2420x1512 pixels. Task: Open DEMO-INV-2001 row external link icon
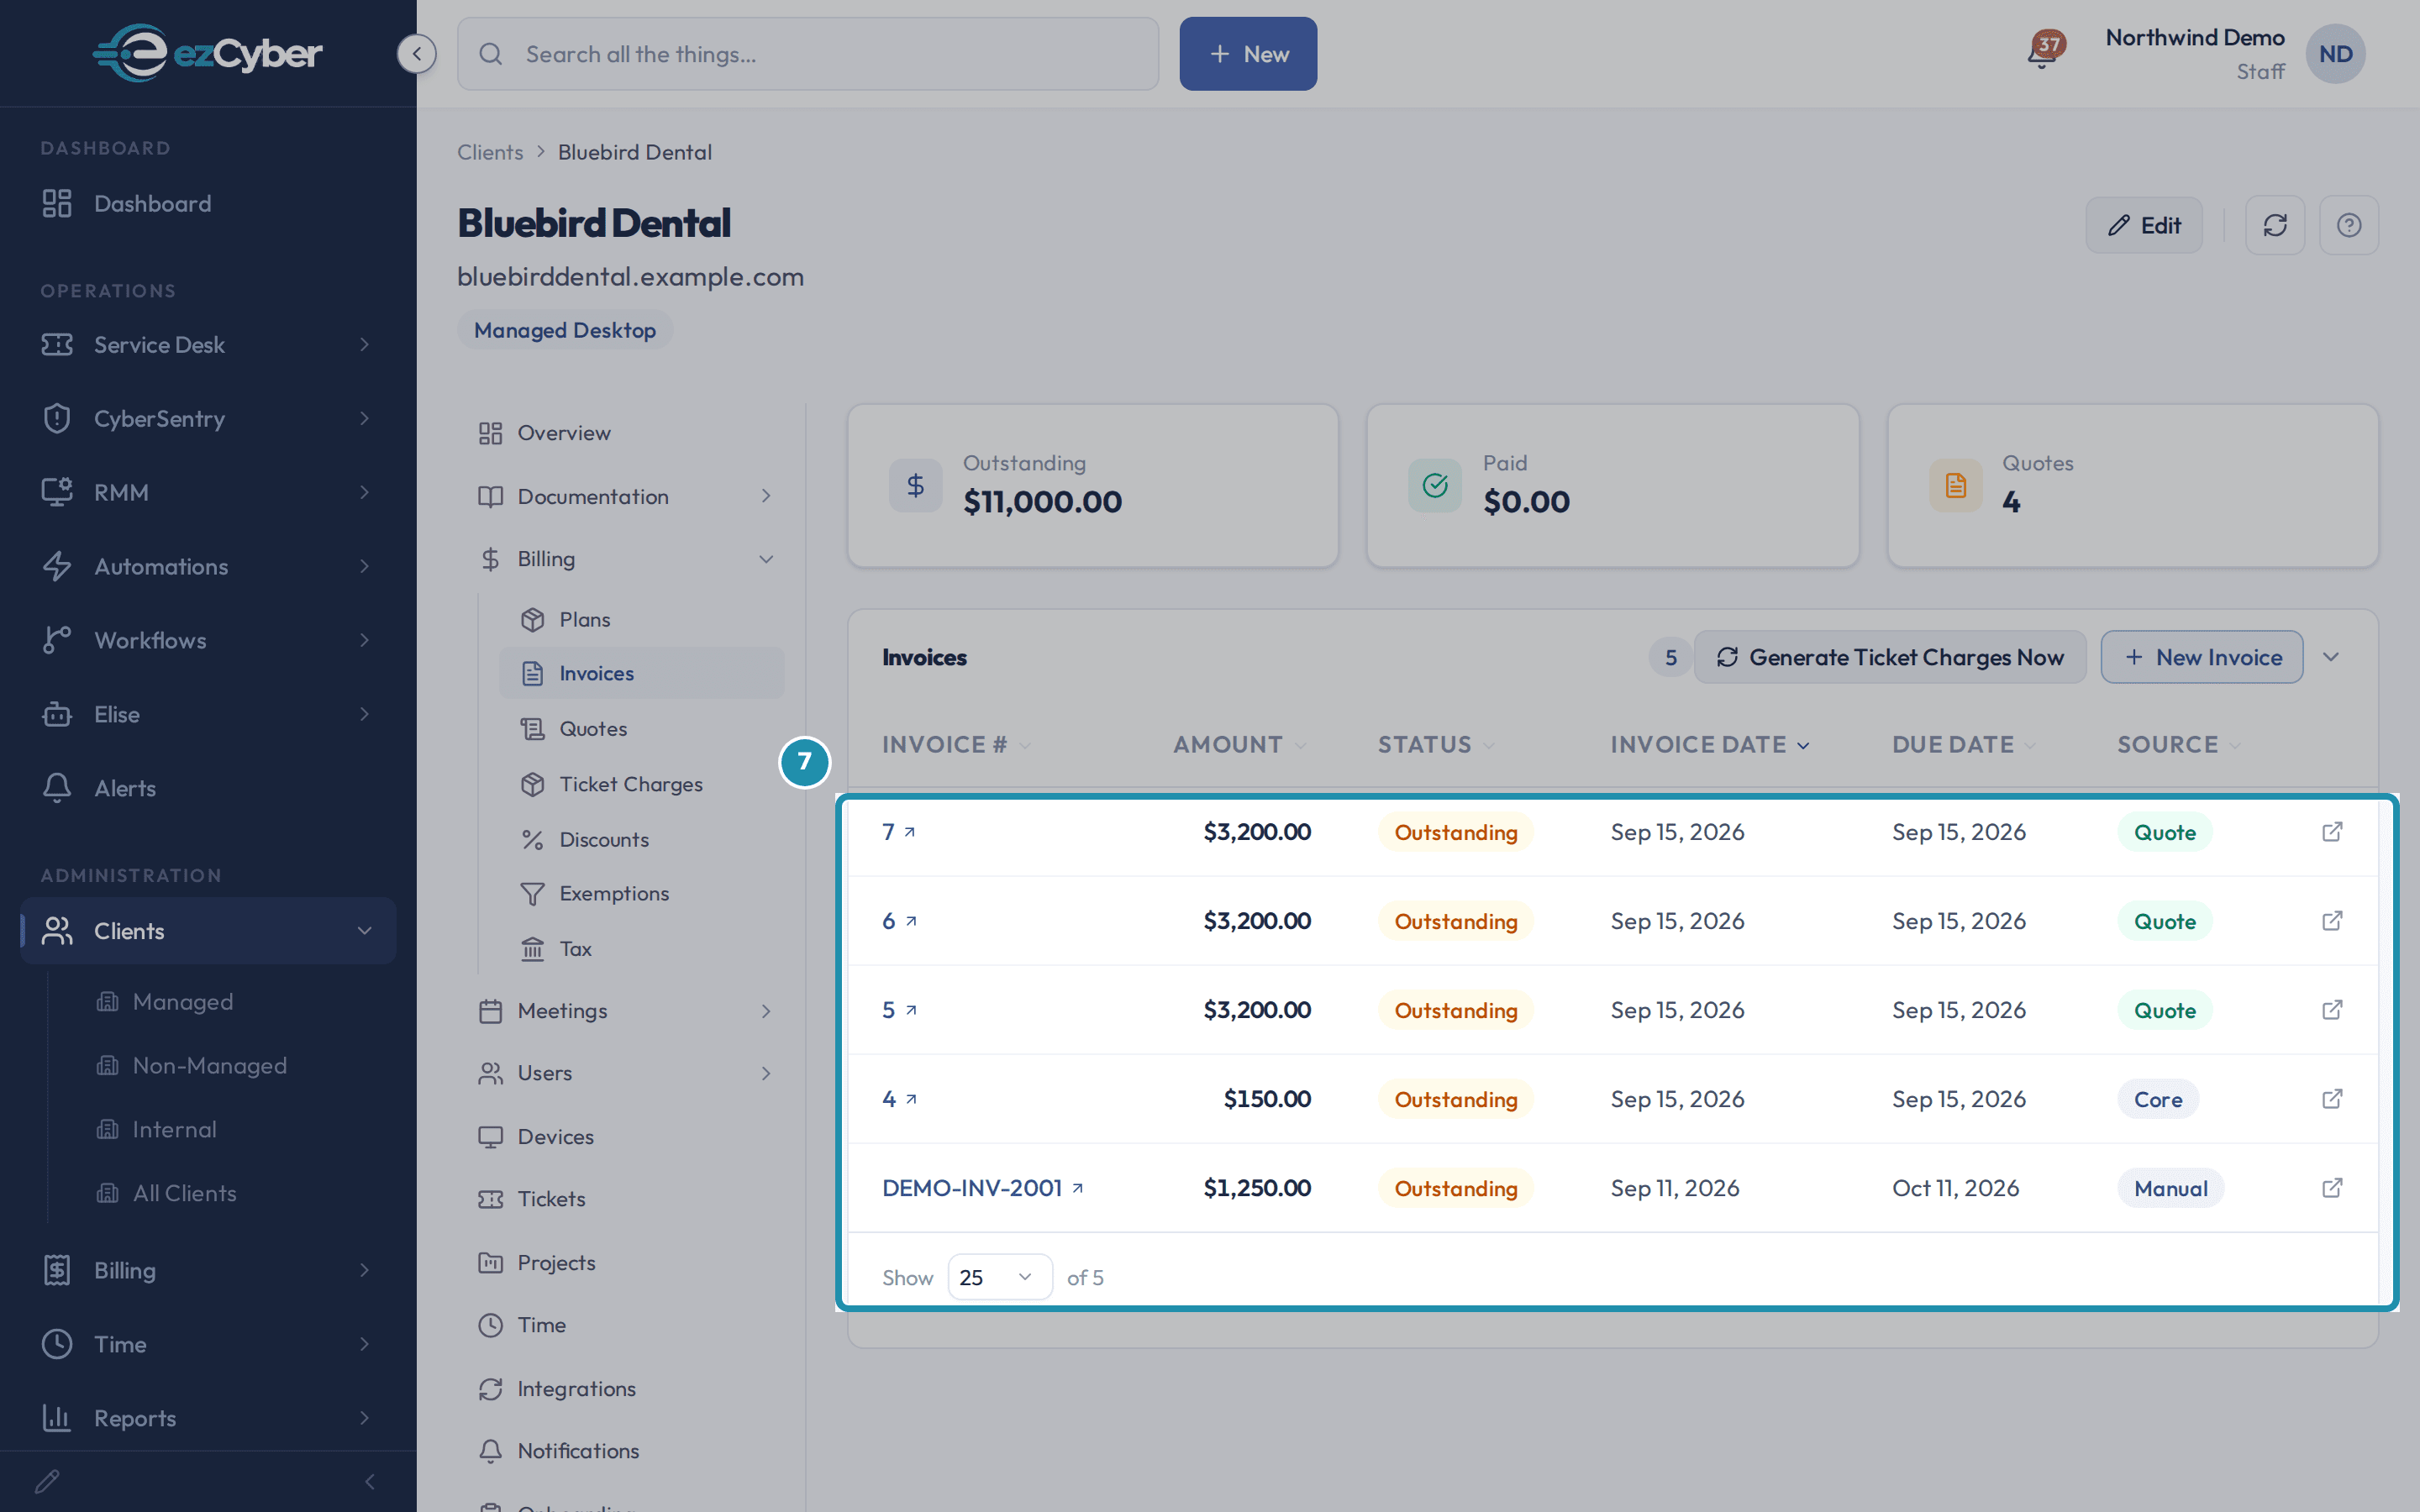point(2332,1188)
